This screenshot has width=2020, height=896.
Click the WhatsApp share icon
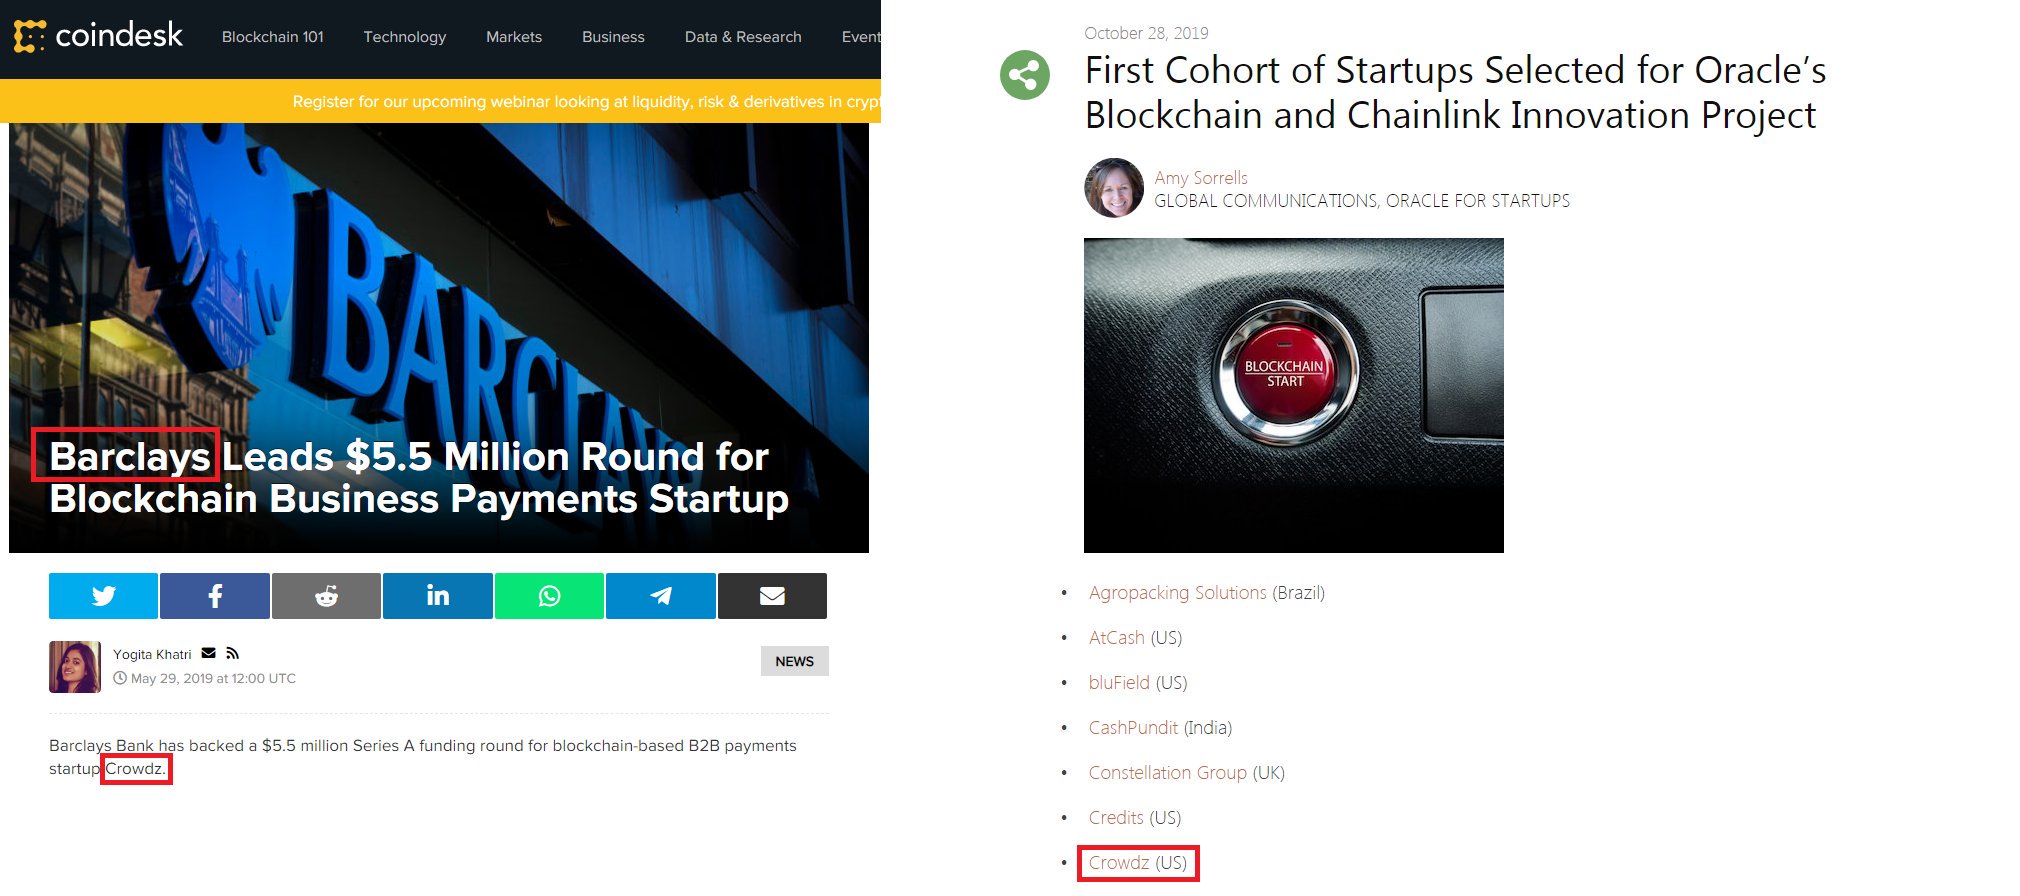coord(549,596)
